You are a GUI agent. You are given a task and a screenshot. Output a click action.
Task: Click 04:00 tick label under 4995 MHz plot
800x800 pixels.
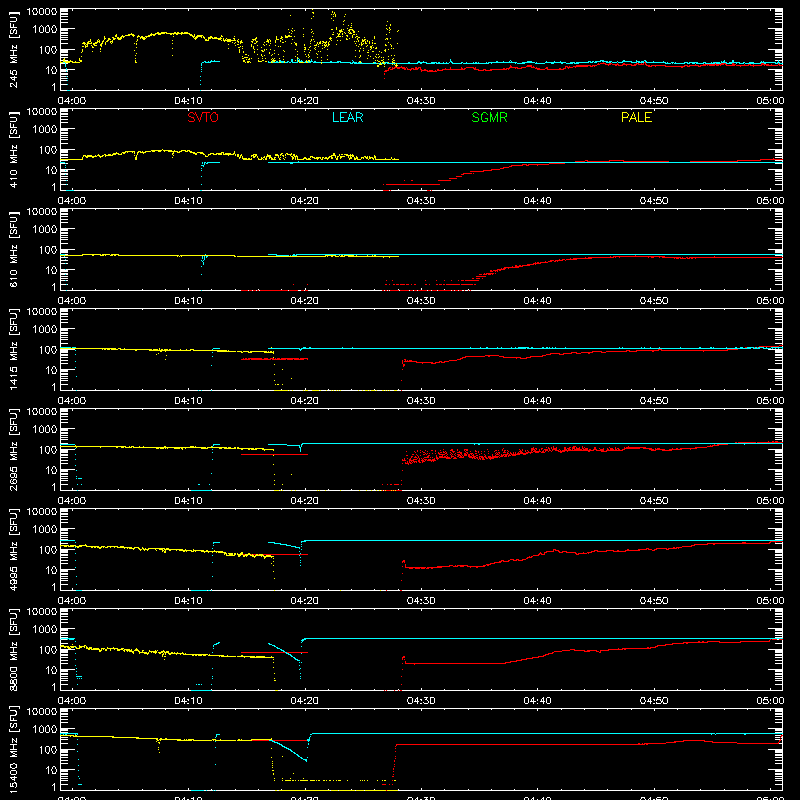click(72, 601)
